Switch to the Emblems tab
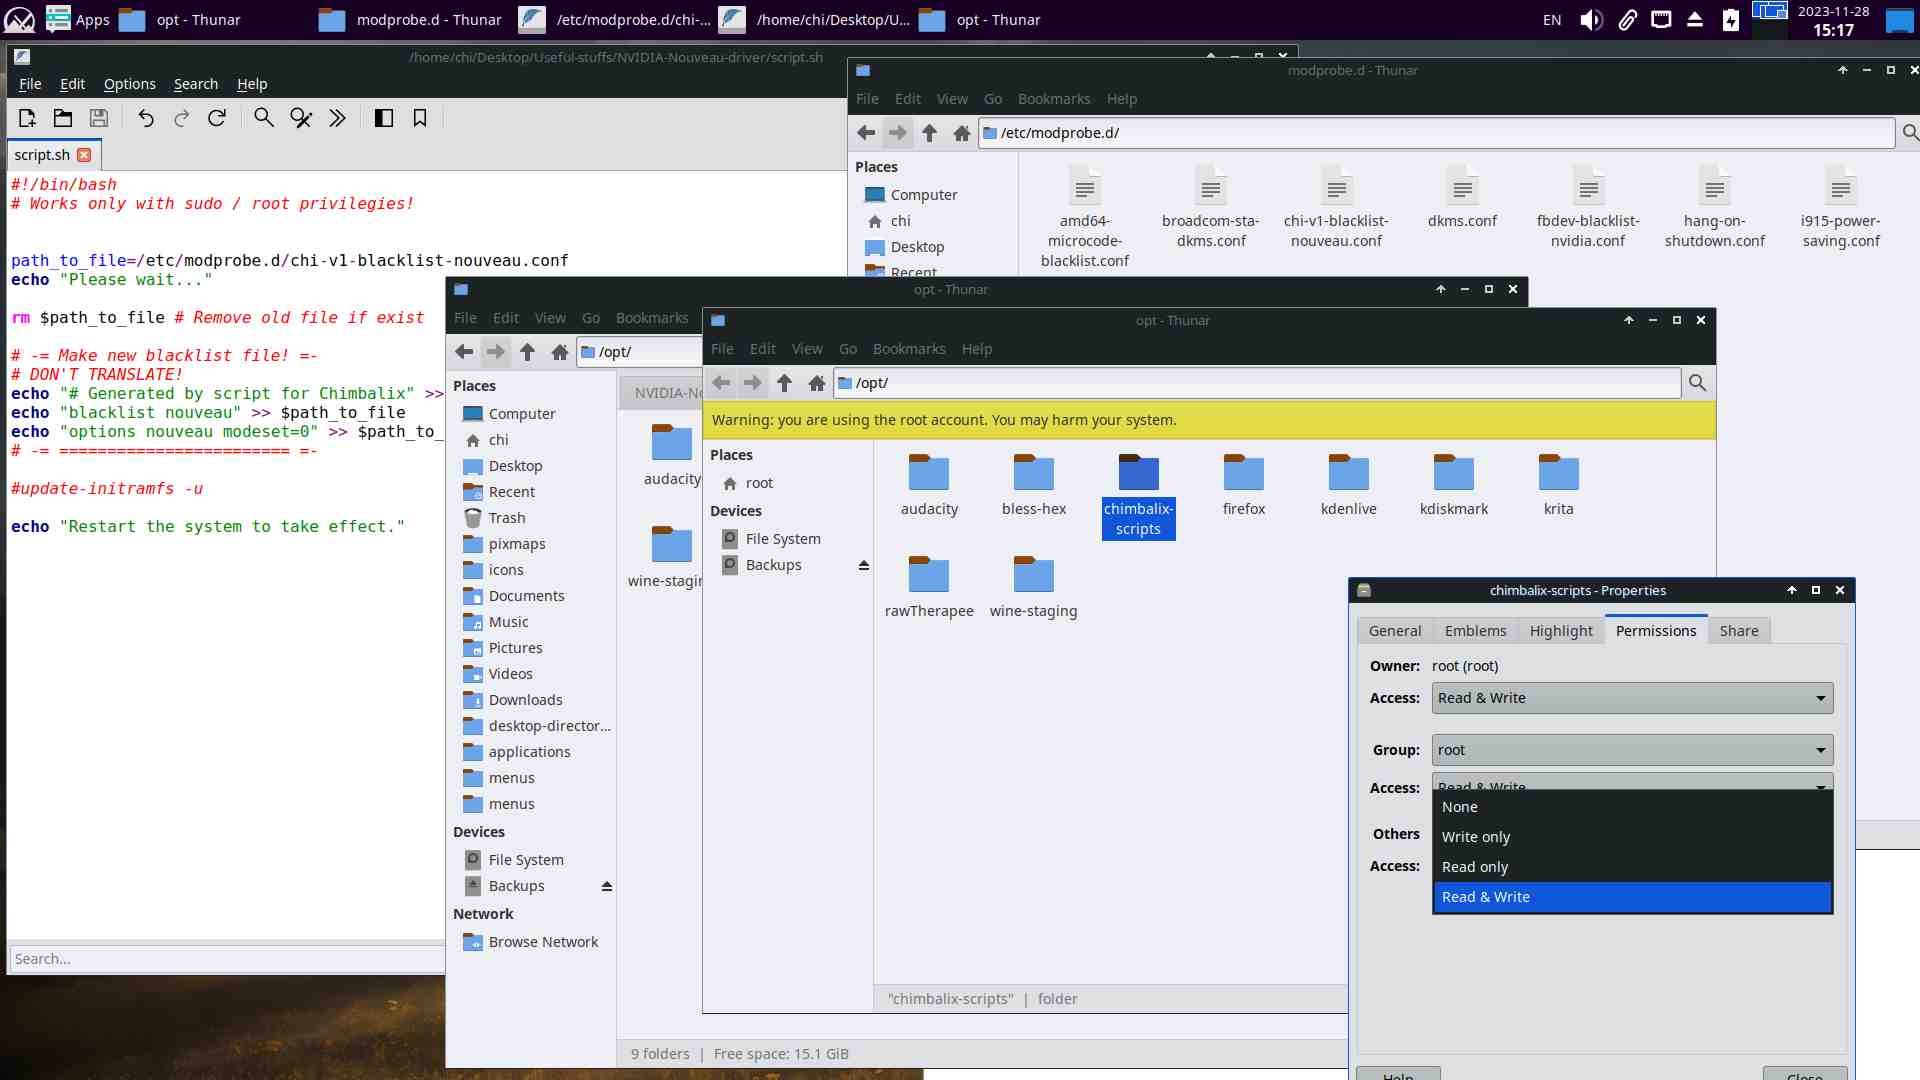 tap(1475, 631)
